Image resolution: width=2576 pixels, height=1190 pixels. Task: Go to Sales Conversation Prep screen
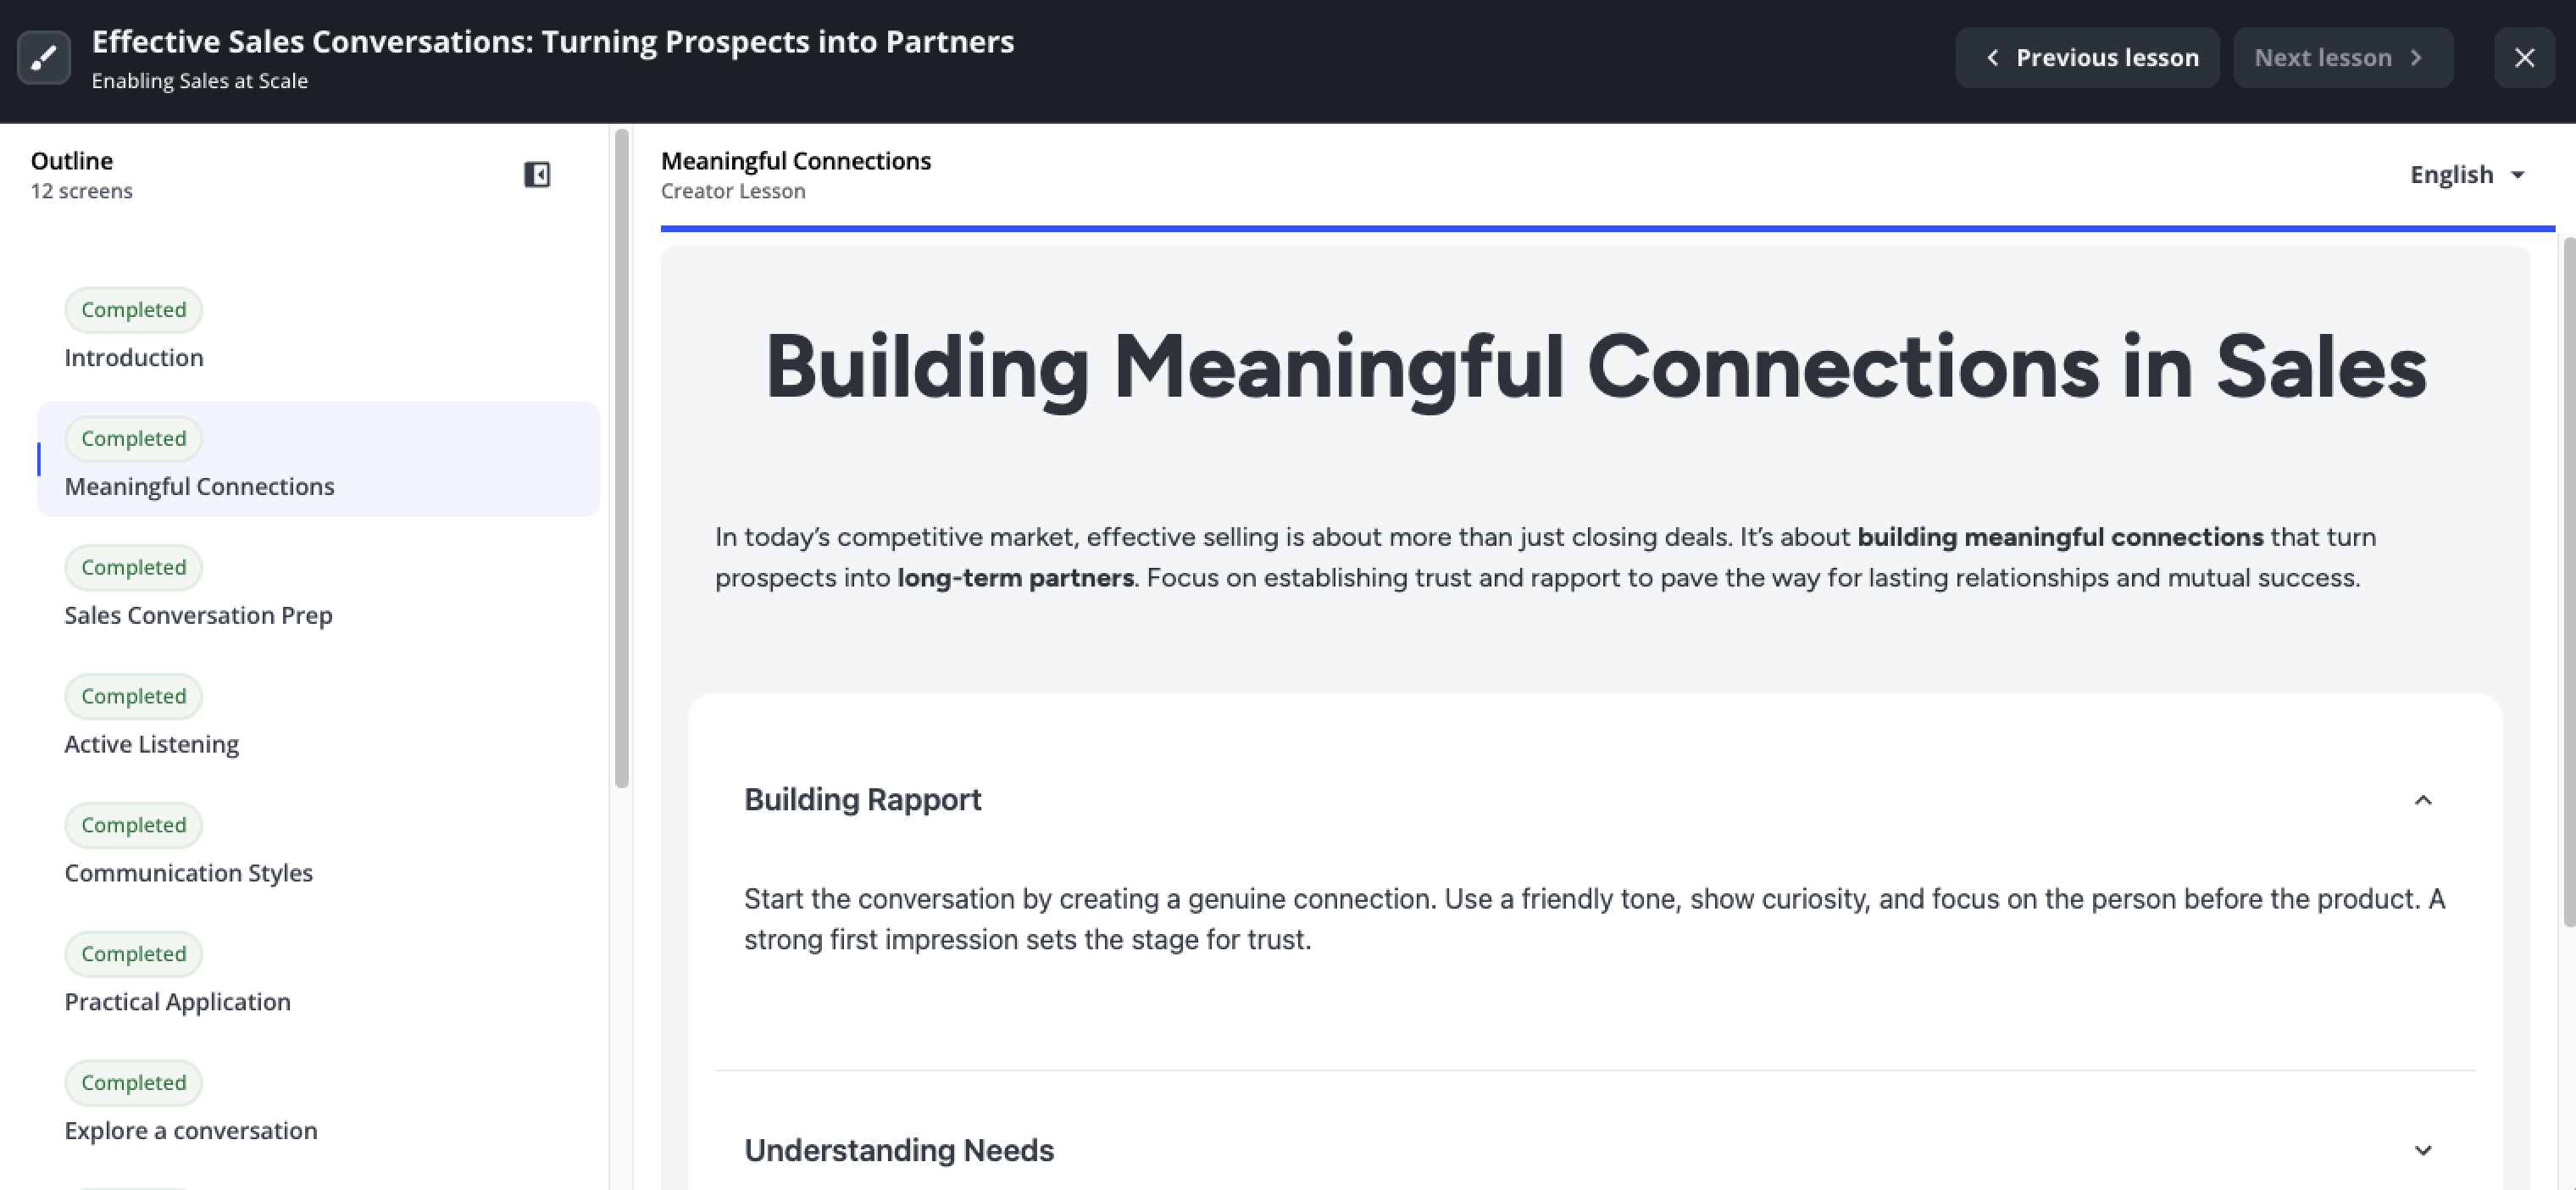pyautogui.click(x=198, y=616)
